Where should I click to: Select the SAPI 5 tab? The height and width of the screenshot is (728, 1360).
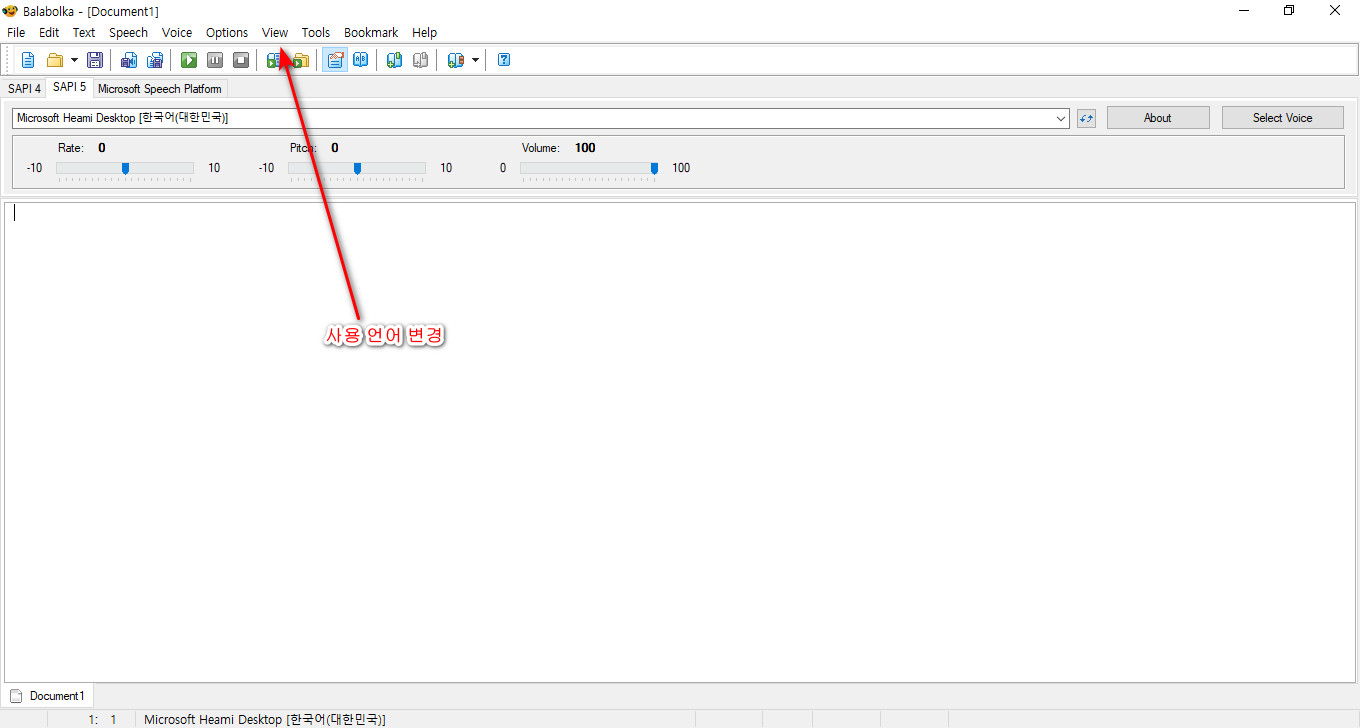click(x=70, y=87)
